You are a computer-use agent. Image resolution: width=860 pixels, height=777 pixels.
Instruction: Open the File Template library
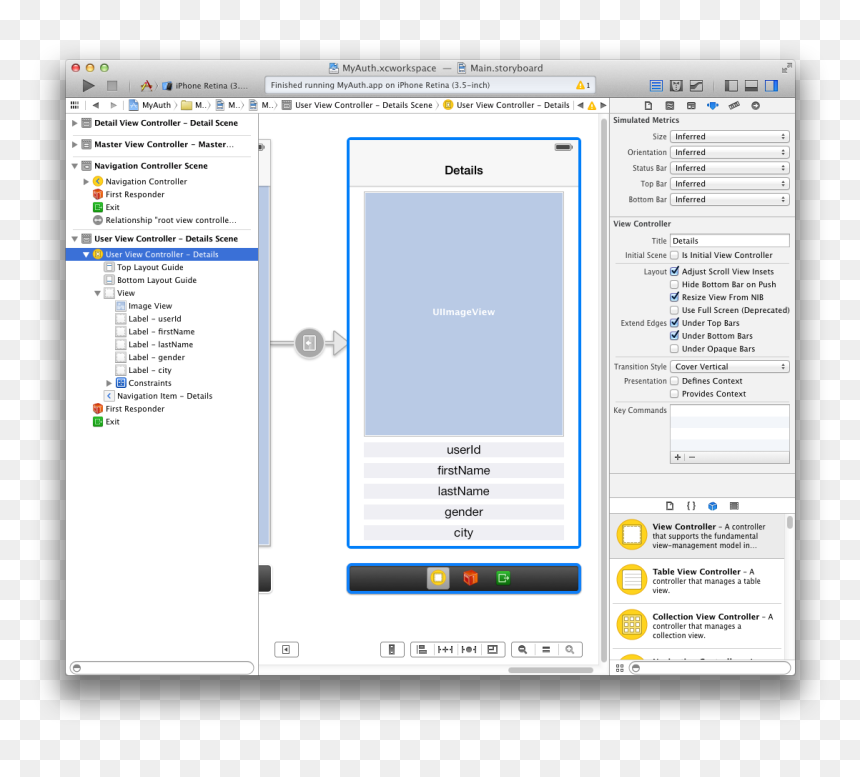[x=670, y=506]
